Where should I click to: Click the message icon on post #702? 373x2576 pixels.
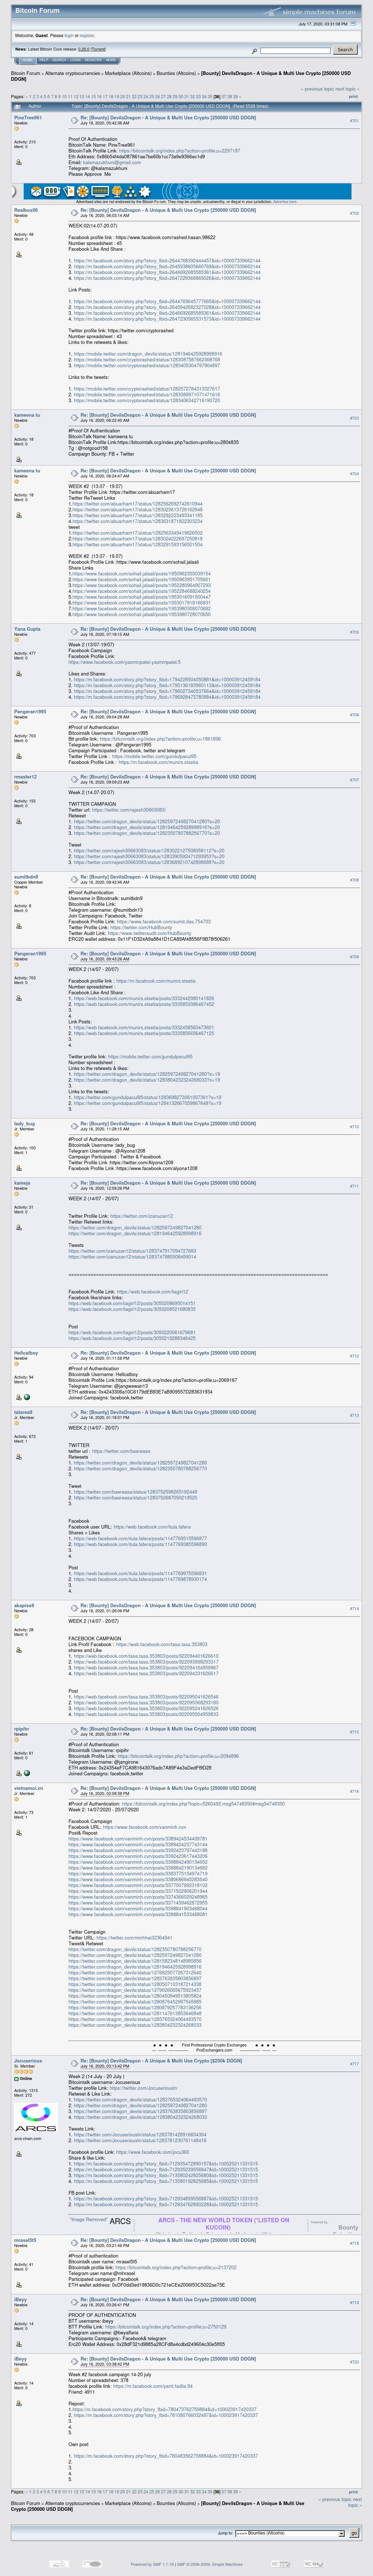coord(74,212)
